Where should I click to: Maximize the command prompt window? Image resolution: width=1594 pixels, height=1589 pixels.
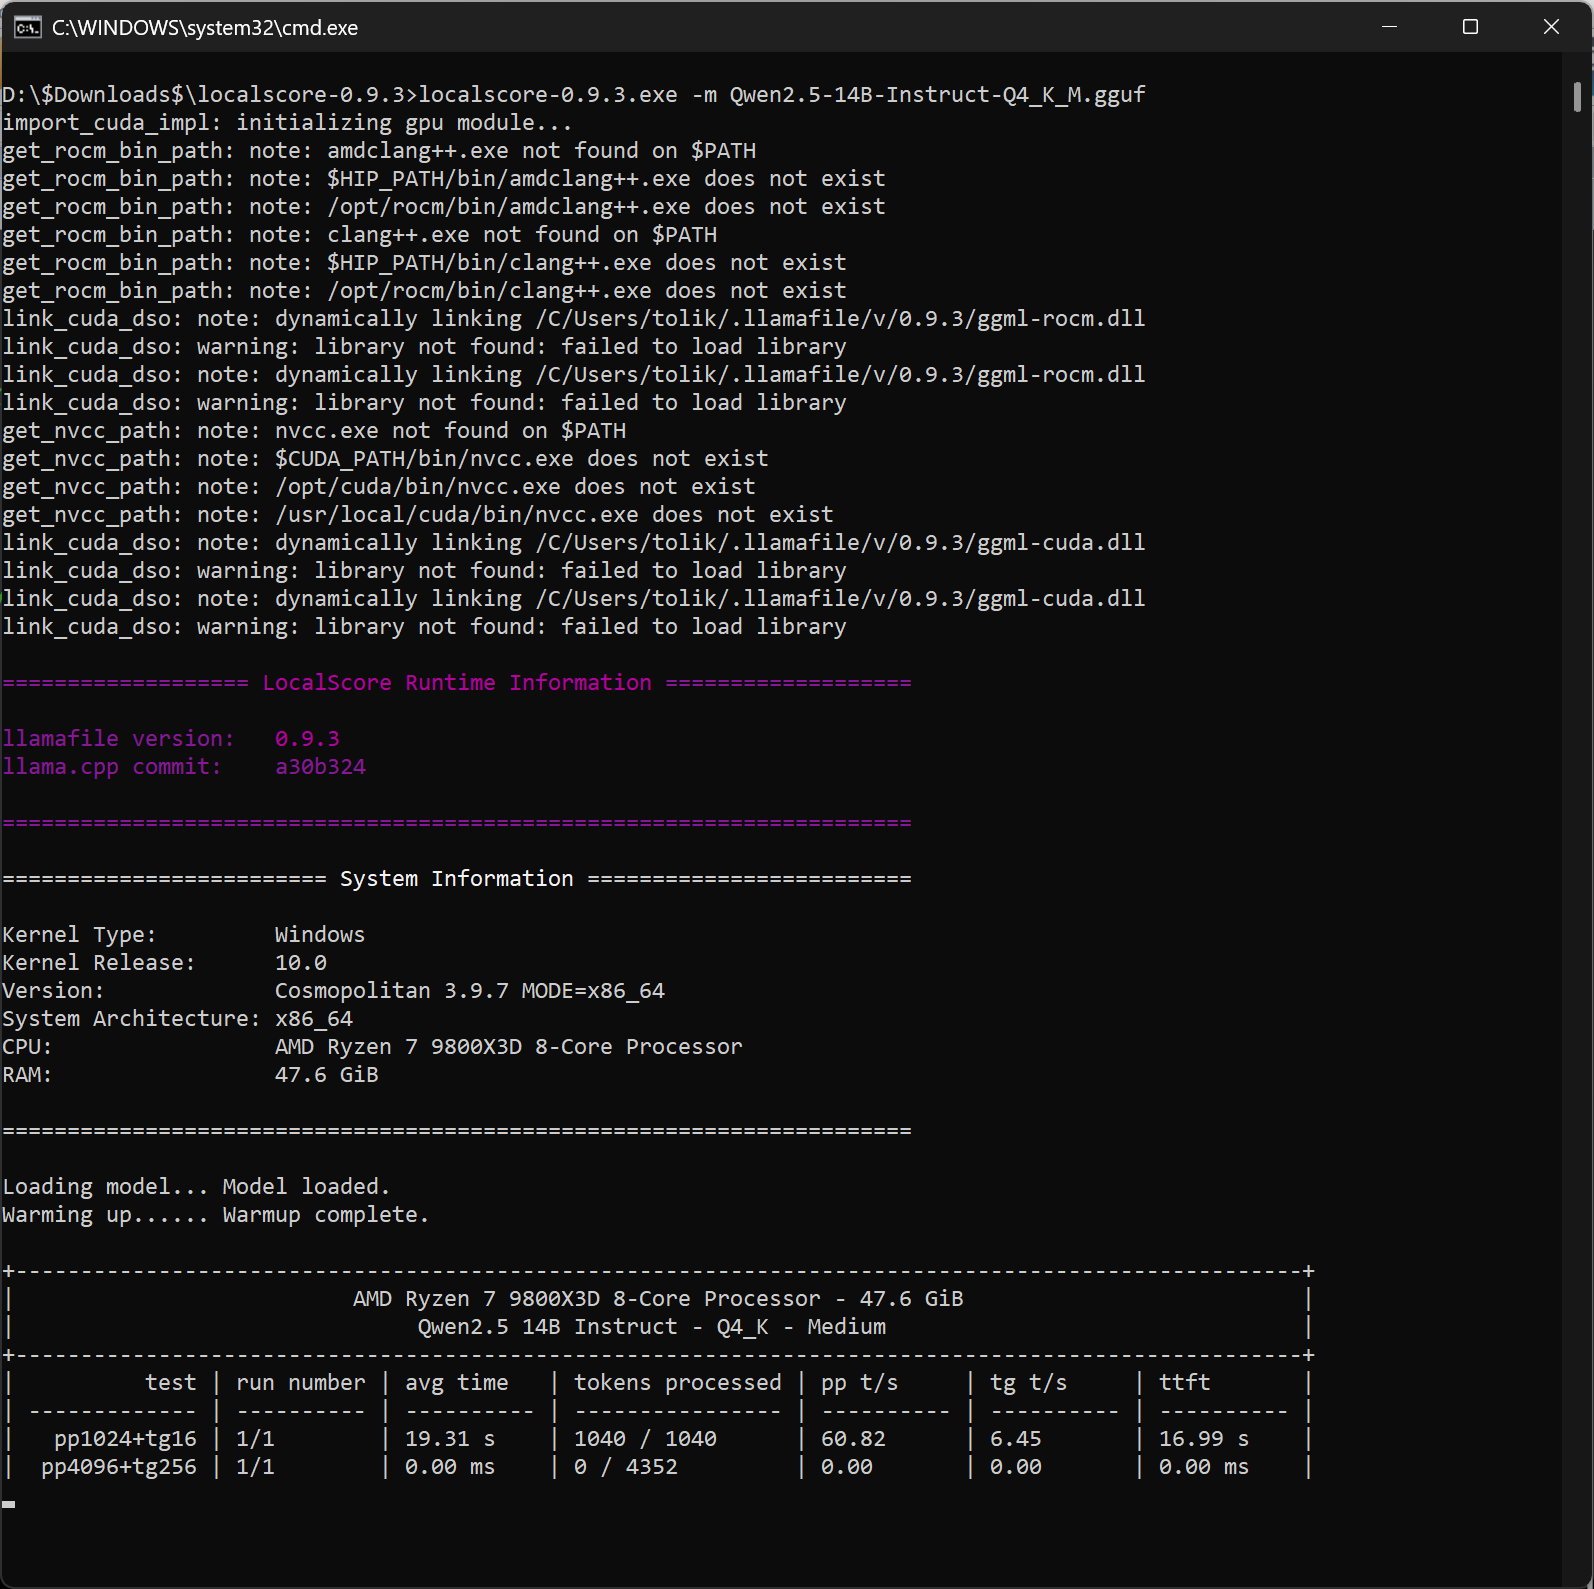click(x=1470, y=27)
